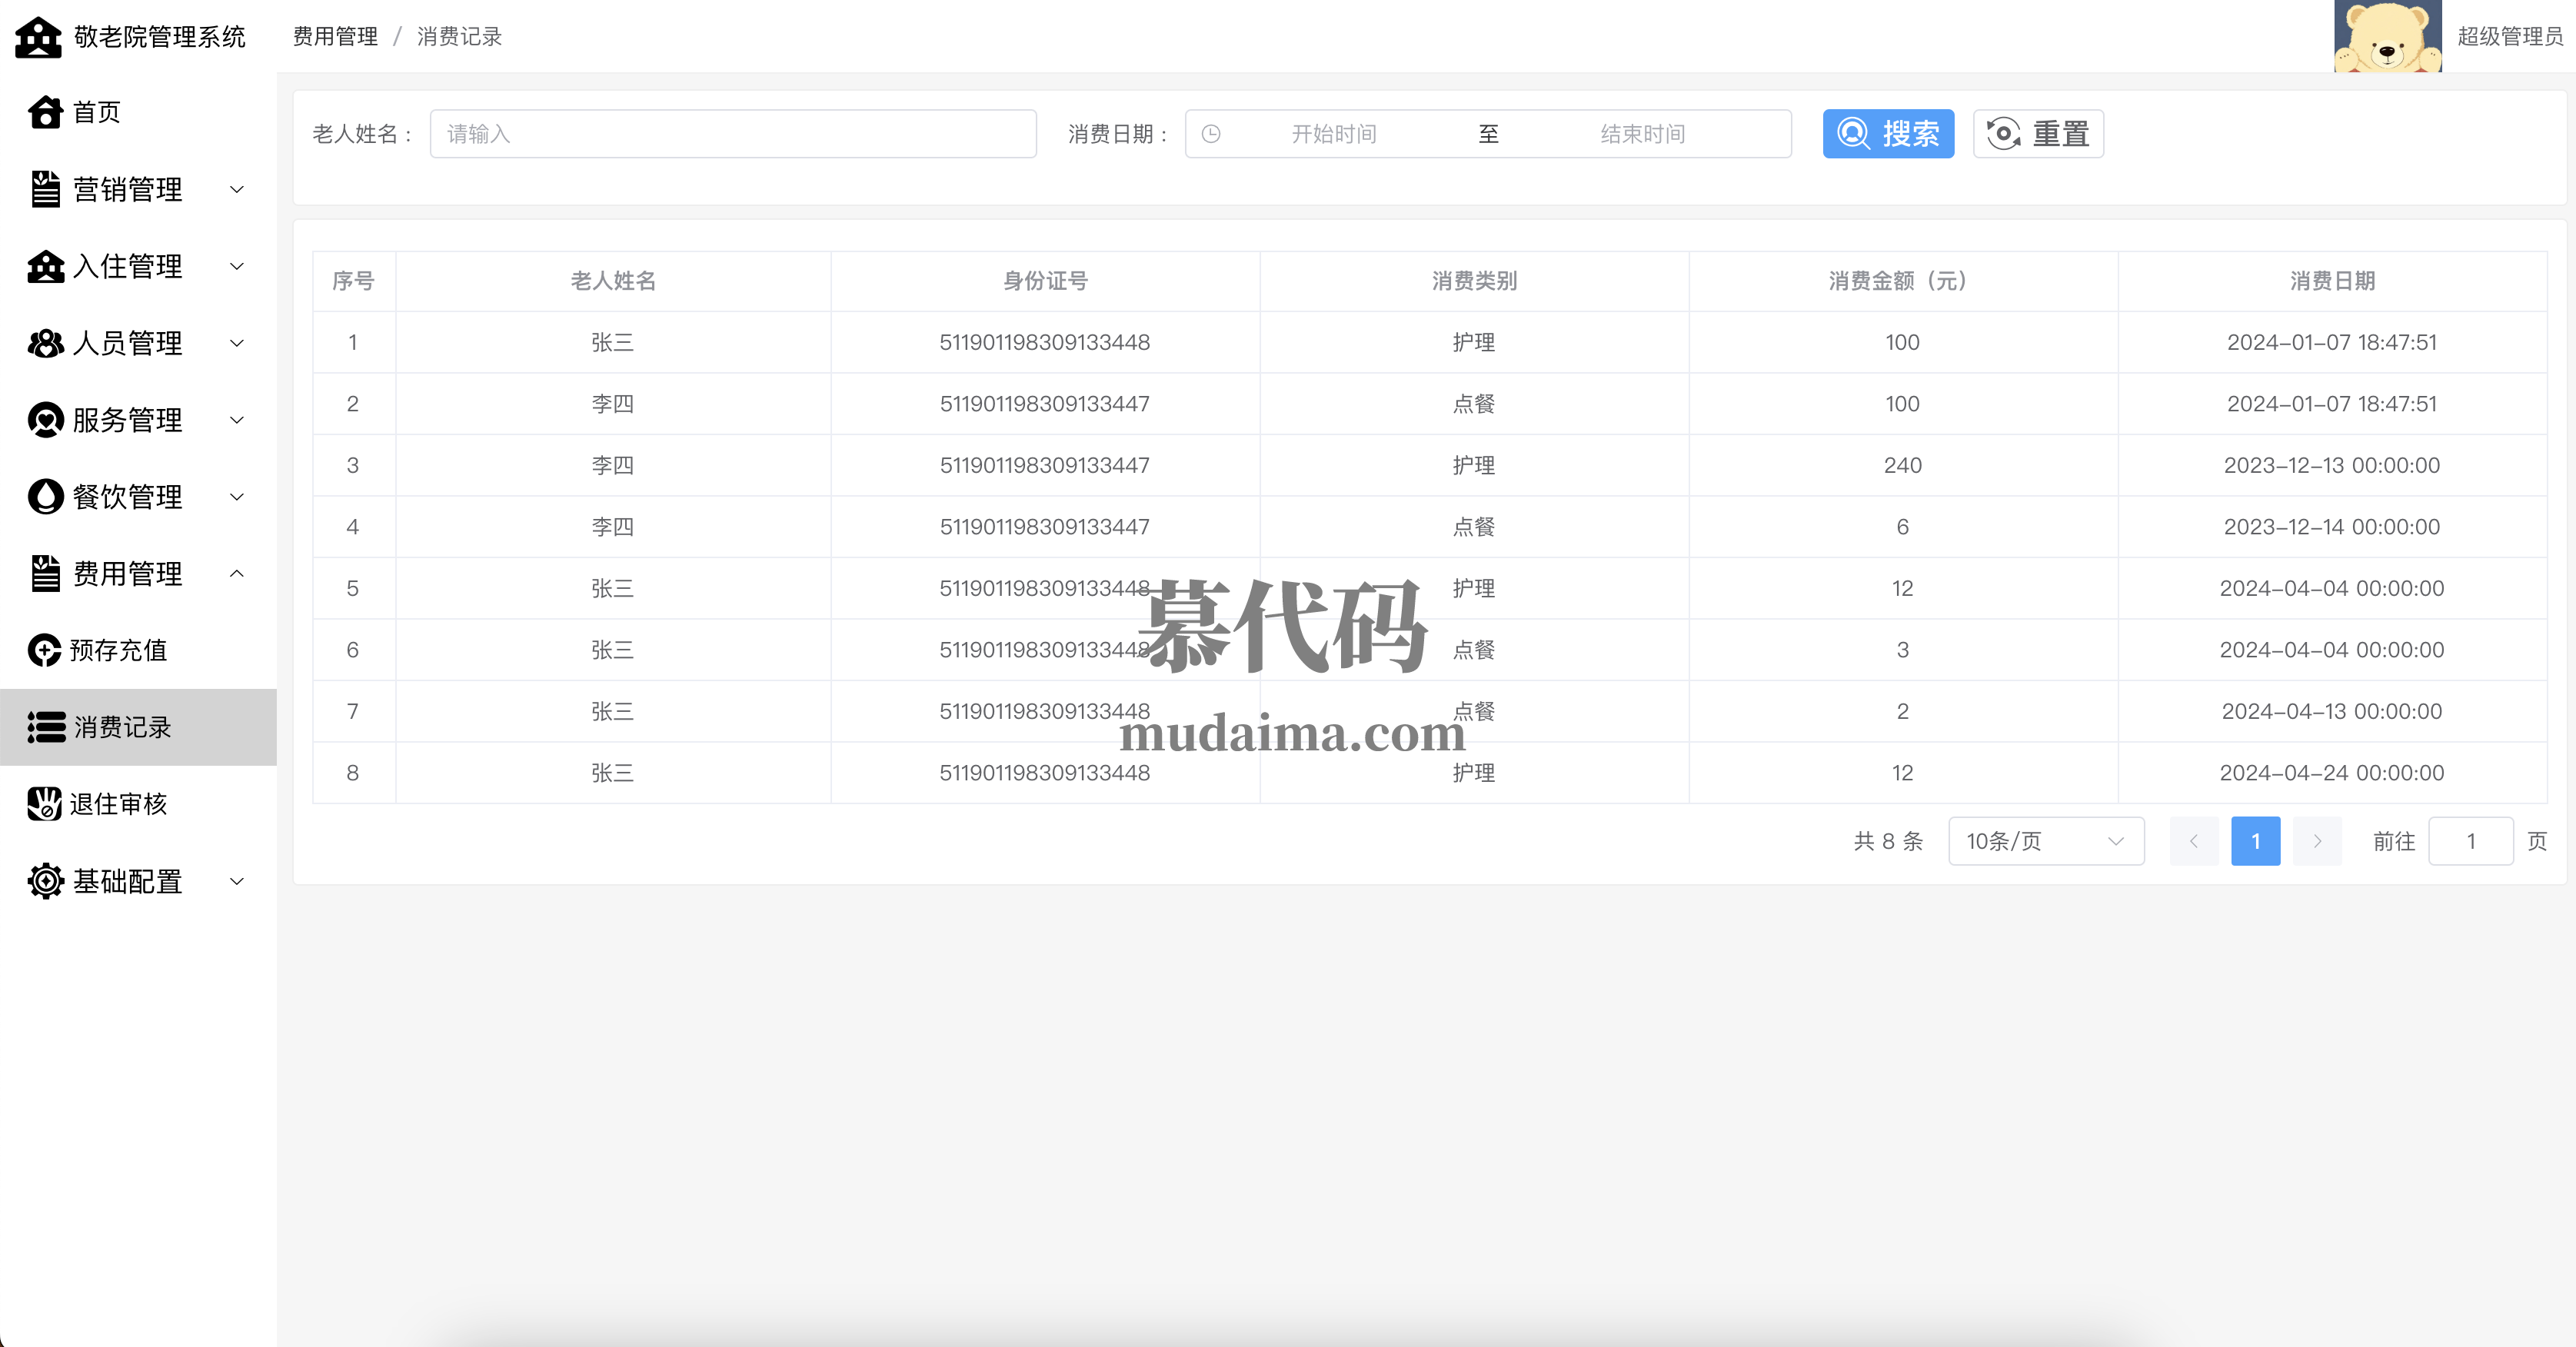Collapse the 费用管理 menu chevron

click(x=237, y=573)
